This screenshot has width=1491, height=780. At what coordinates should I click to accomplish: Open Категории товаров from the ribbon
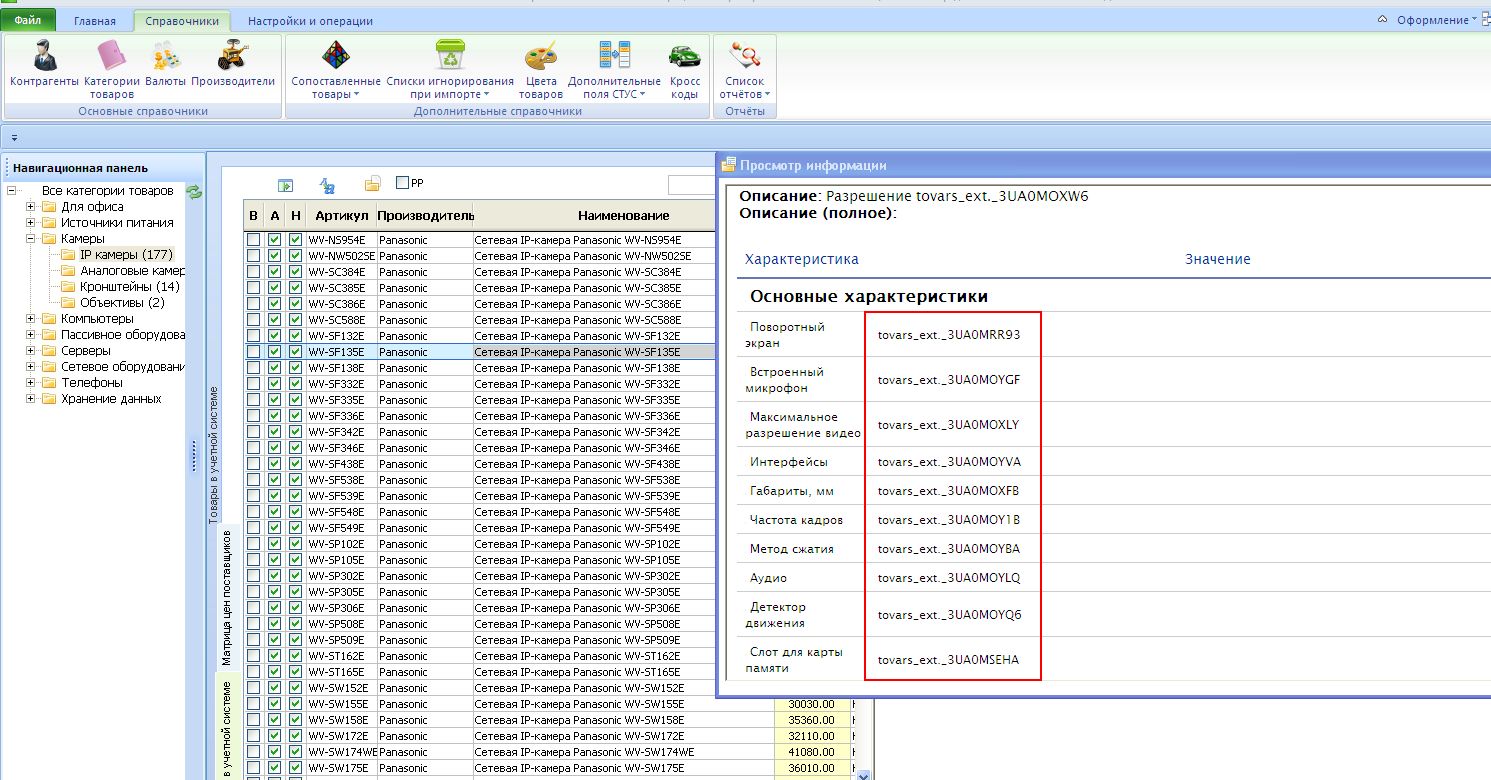coord(111,68)
